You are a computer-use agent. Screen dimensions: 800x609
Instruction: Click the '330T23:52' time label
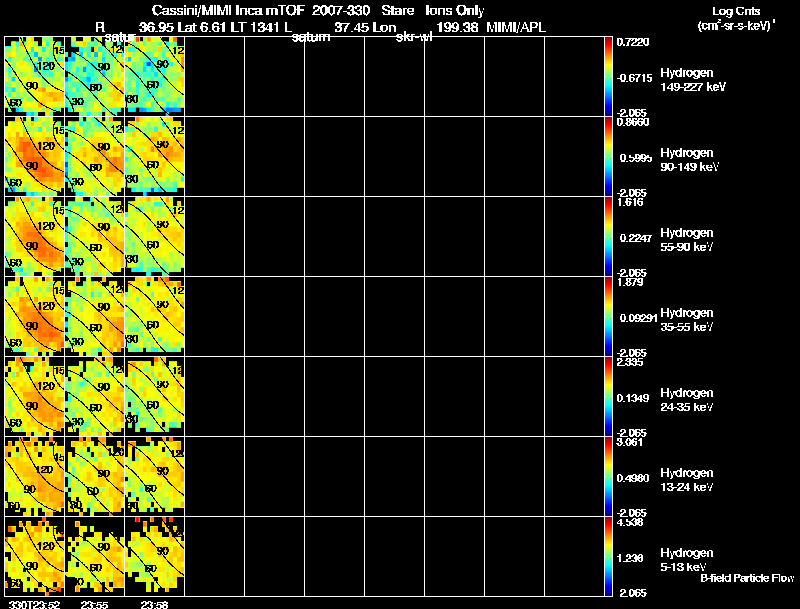pyautogui.click(x=34, y=605)
